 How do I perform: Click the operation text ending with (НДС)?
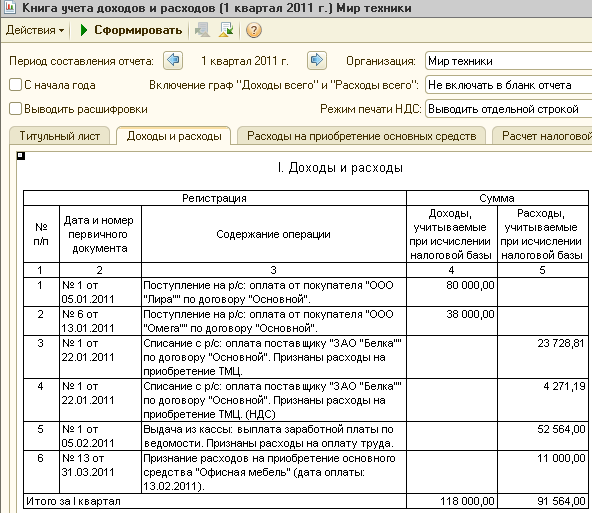click(274, 400)
